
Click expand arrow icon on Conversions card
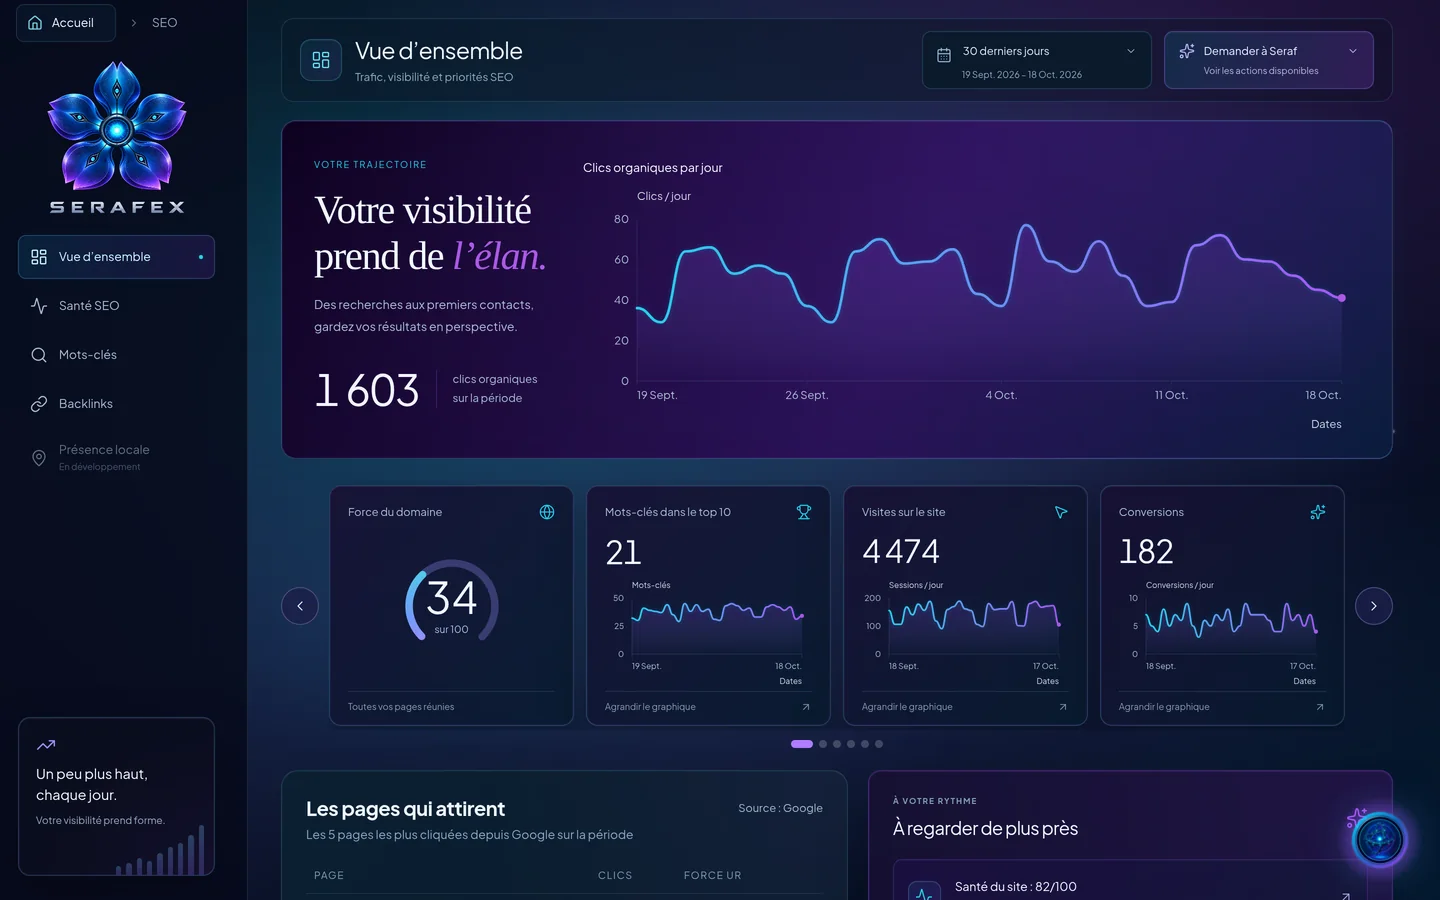click(1320, 707)
